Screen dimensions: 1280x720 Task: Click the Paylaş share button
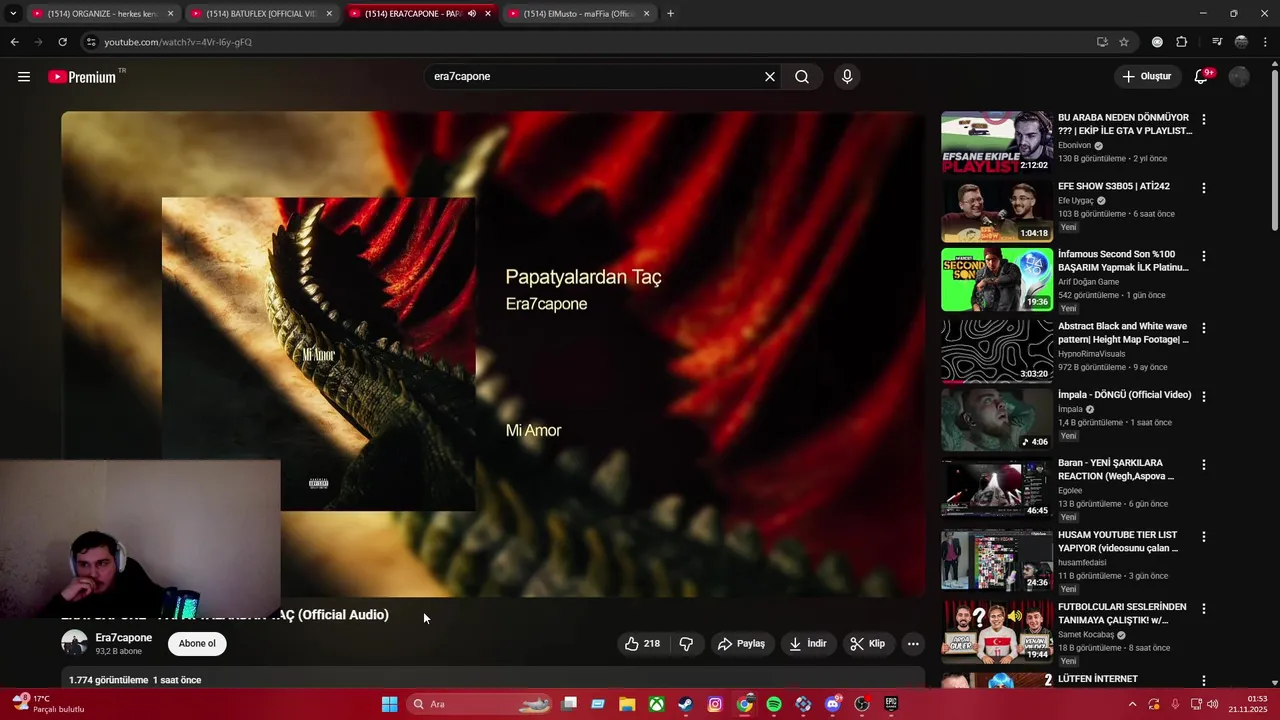coord(741,644)
